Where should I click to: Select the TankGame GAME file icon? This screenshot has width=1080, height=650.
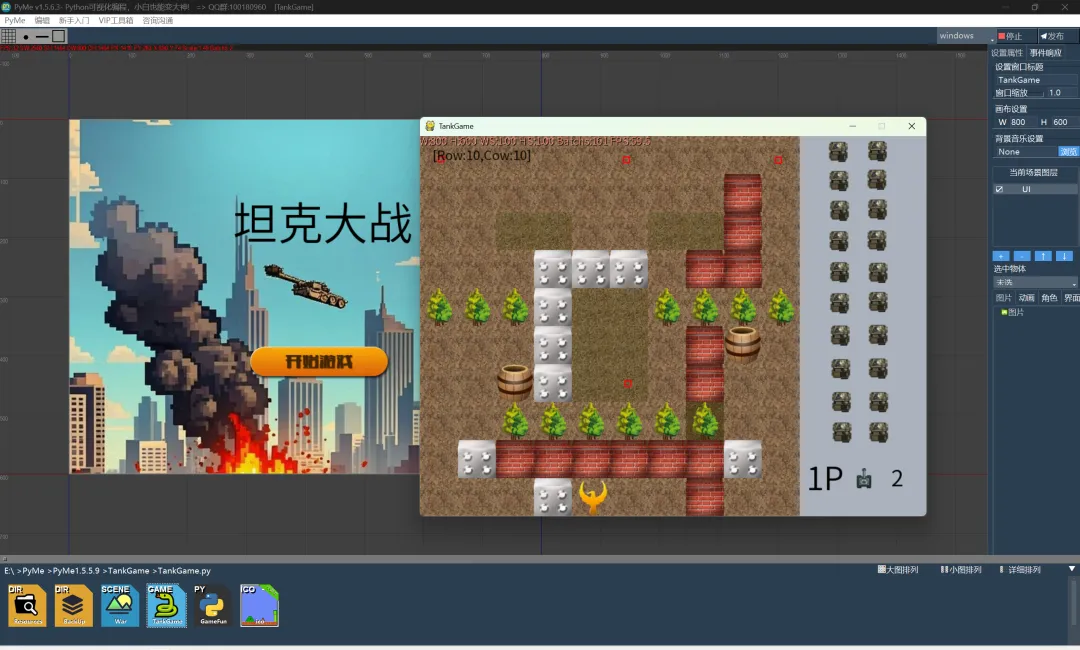(166, 605)
